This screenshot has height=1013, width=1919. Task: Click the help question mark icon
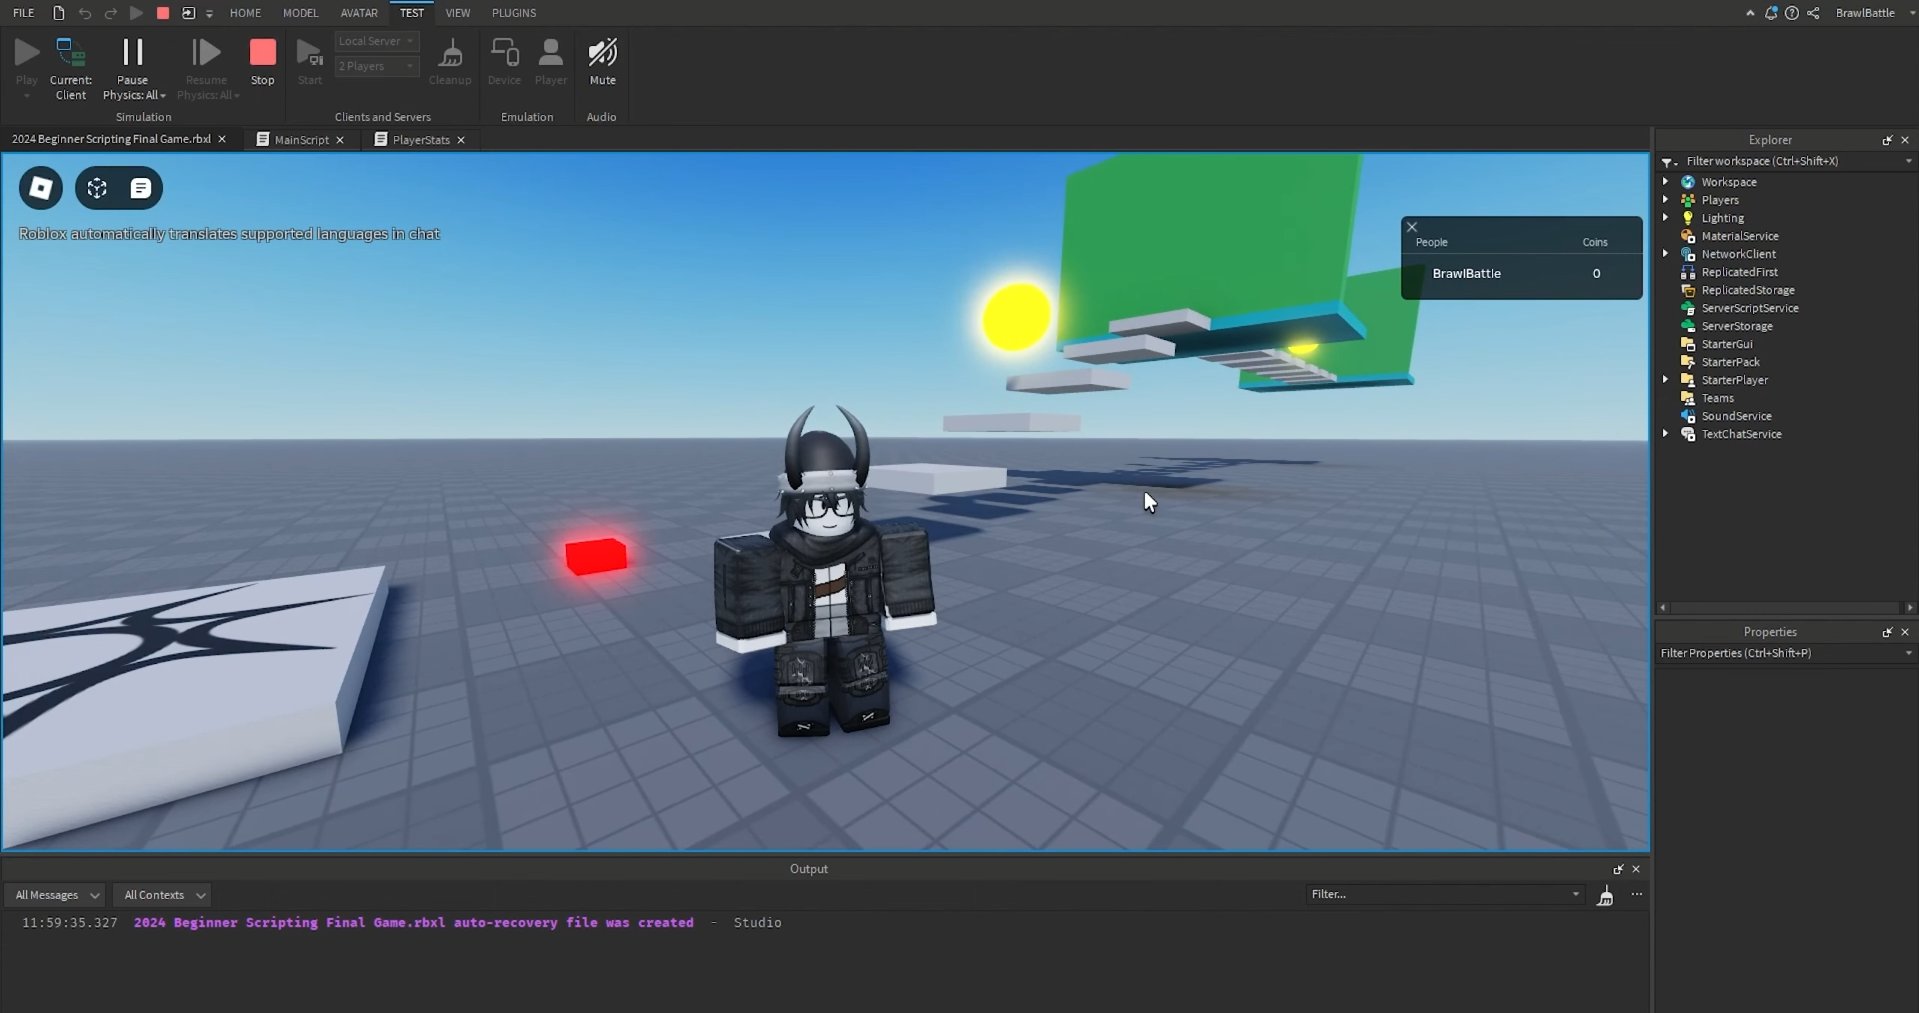coord(1792,13)
